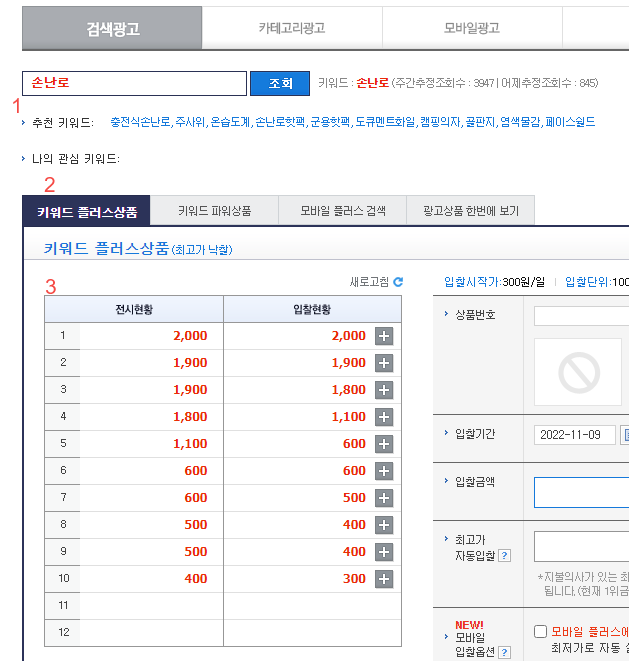
Task: Click plus icon for 1,900 bid row
Action: pos(384,363)
